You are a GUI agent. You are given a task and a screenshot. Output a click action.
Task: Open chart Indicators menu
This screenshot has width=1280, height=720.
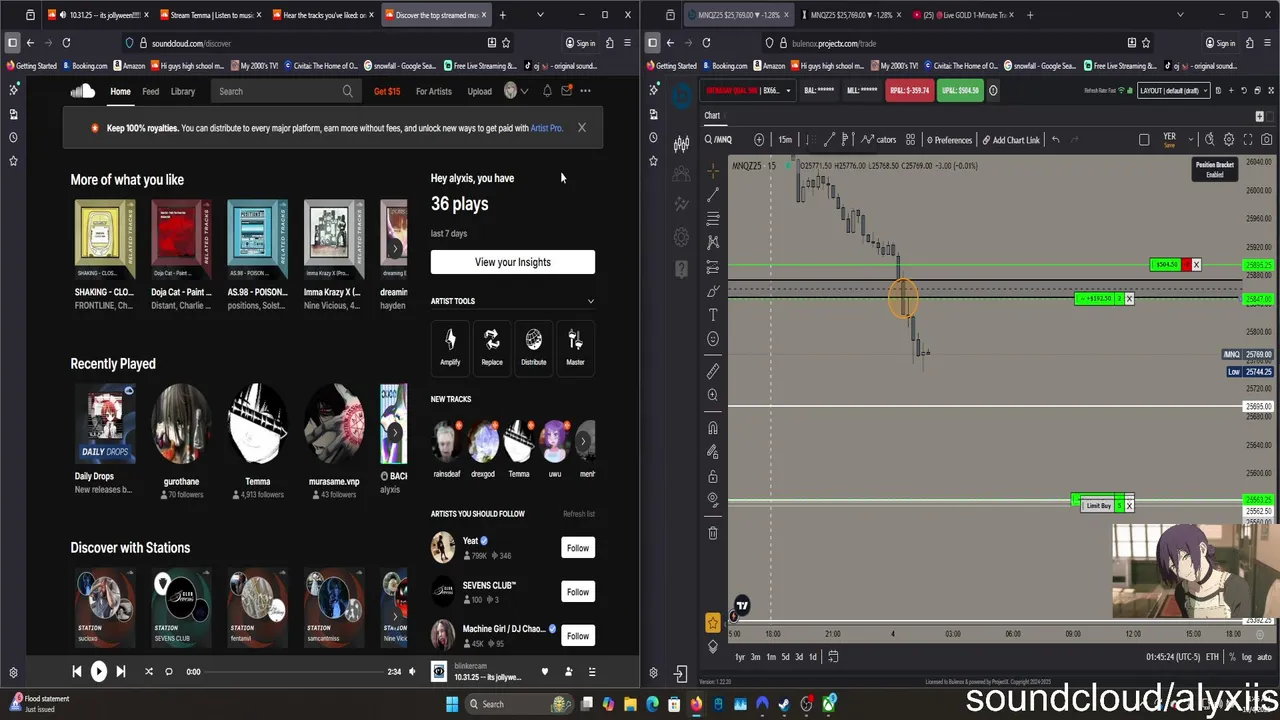tap(879, 140)
